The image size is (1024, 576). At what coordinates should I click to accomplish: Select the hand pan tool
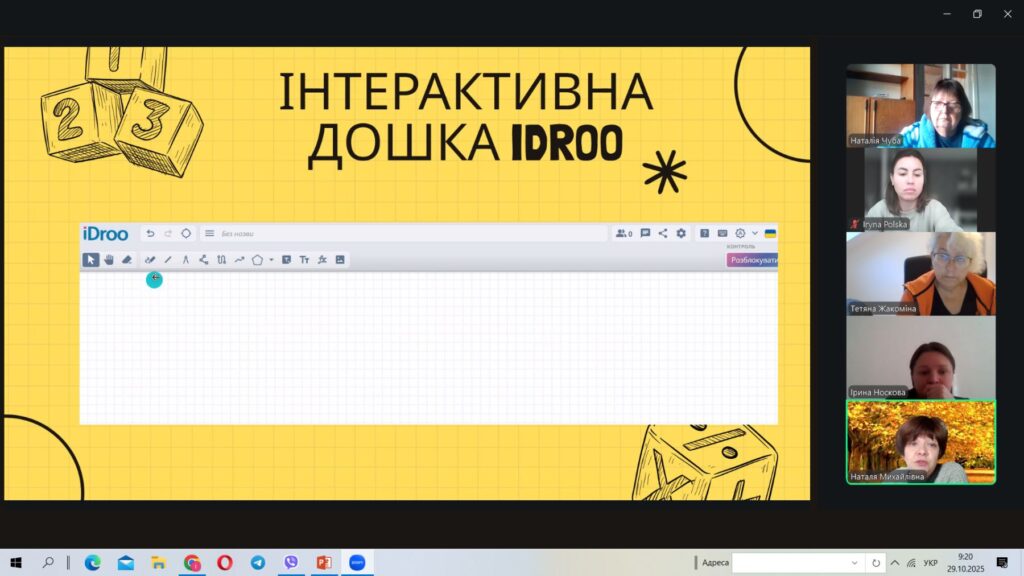109,260
